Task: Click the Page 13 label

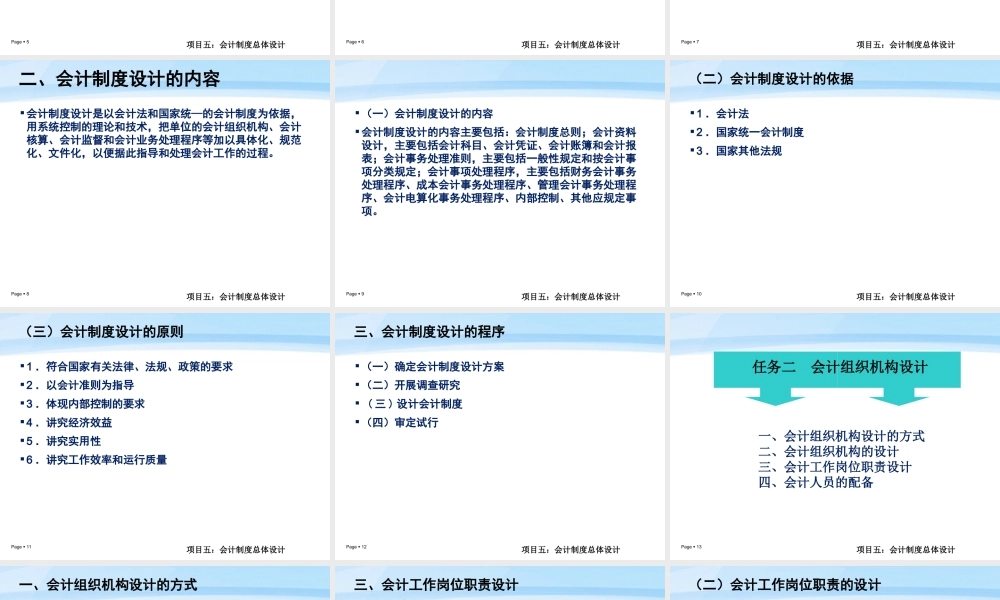Action: (x=691, y=547)
